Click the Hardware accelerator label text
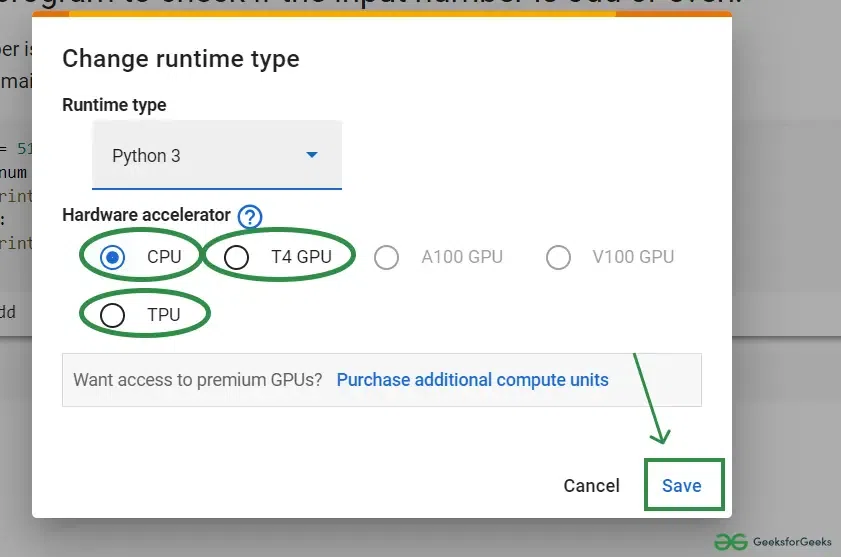This screenshot has height=557, width=841. (x=146, y=215)
